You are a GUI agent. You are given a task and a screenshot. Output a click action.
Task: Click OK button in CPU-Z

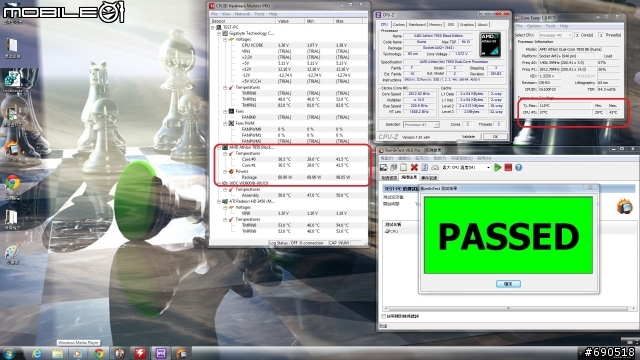(495, 137)
